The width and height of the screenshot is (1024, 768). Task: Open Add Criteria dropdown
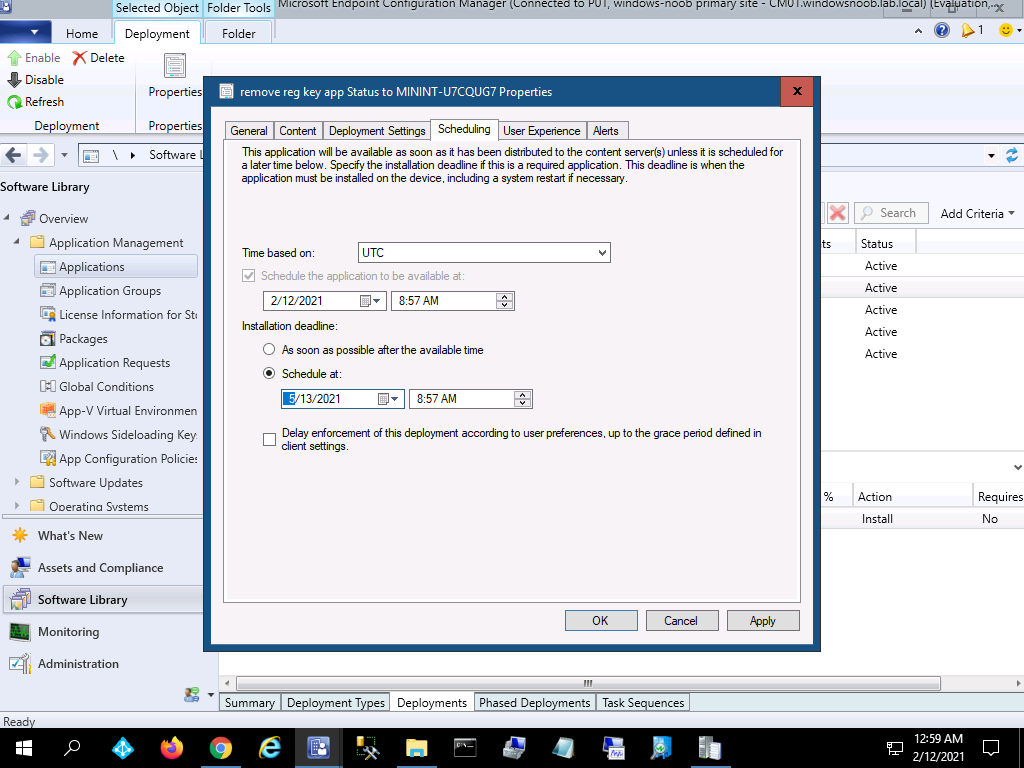point(977,214)
